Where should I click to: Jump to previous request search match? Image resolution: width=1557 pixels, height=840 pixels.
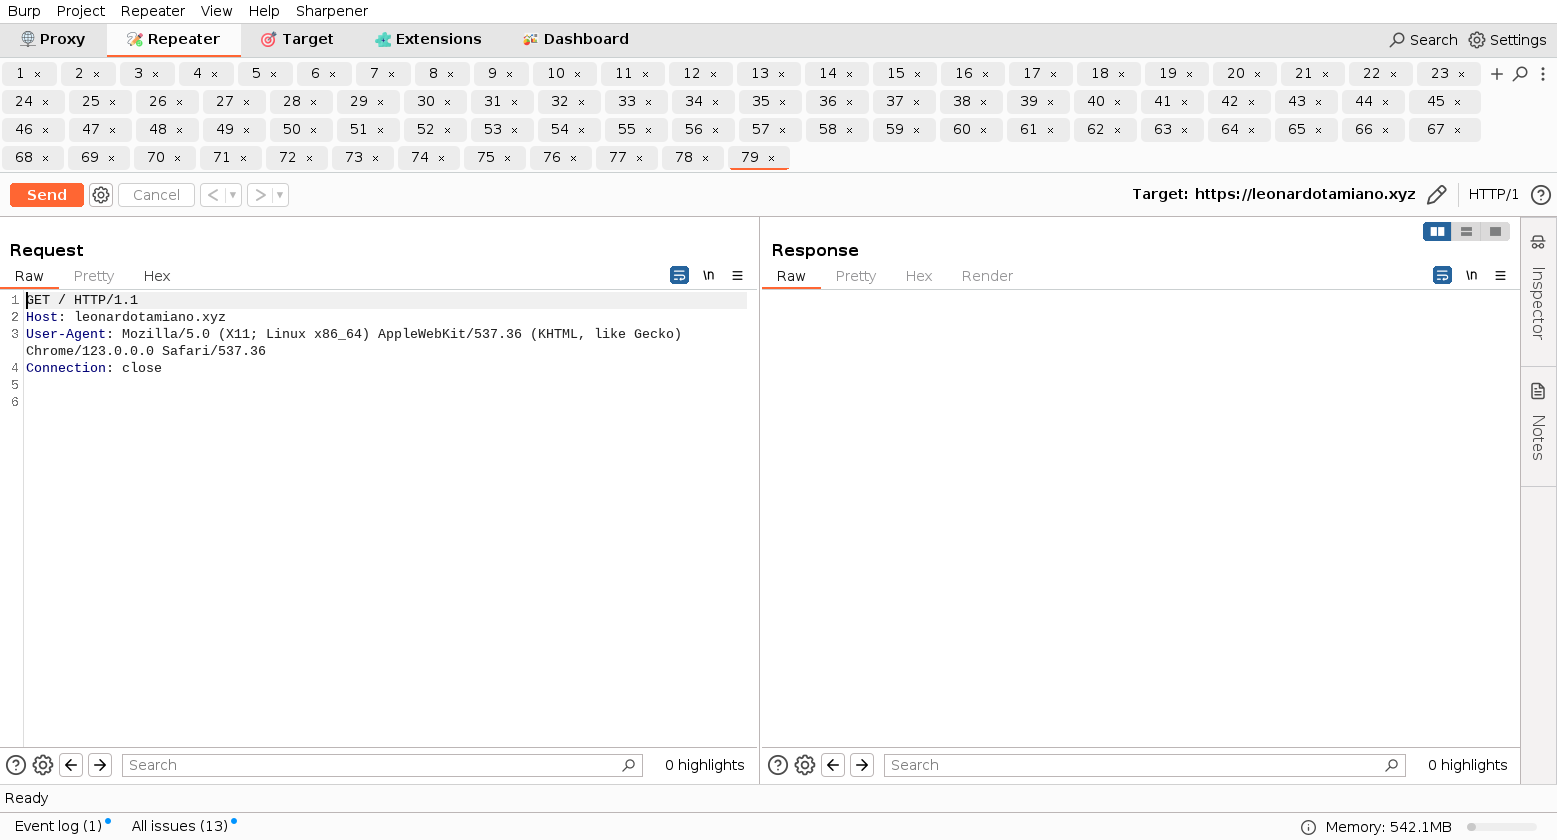point(71,765)
